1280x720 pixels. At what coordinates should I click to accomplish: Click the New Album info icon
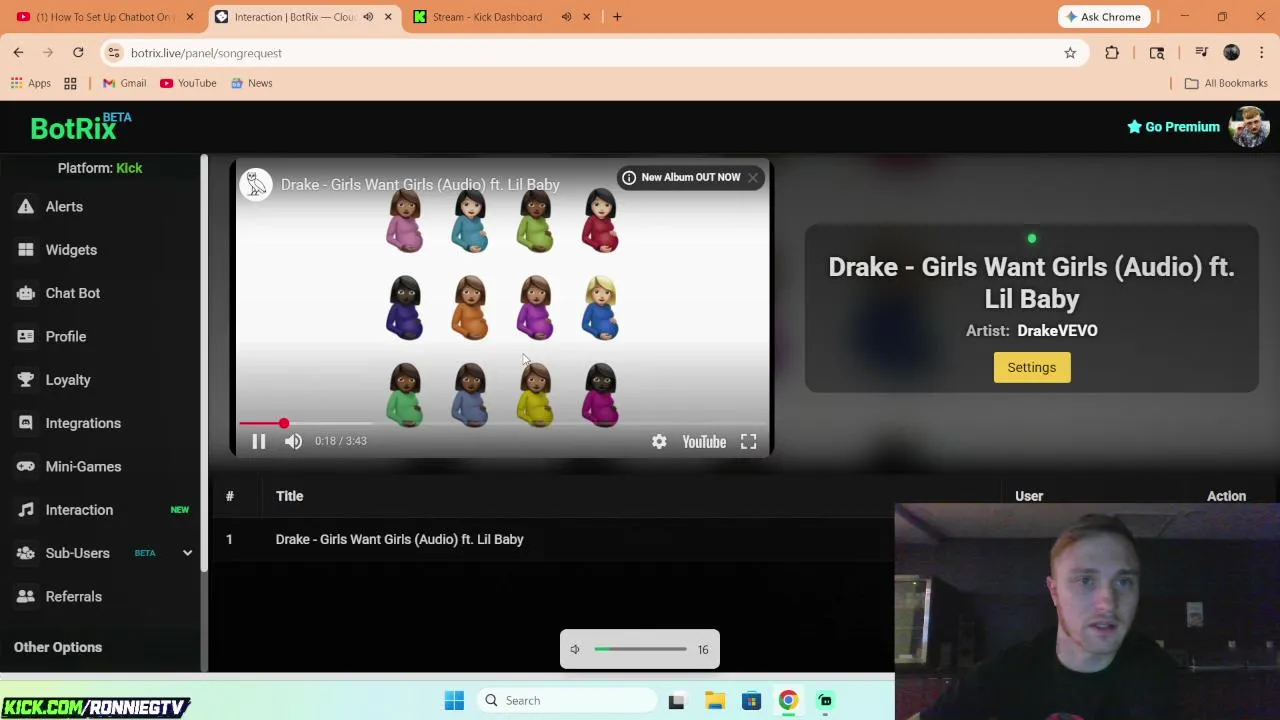click(629, 177)
